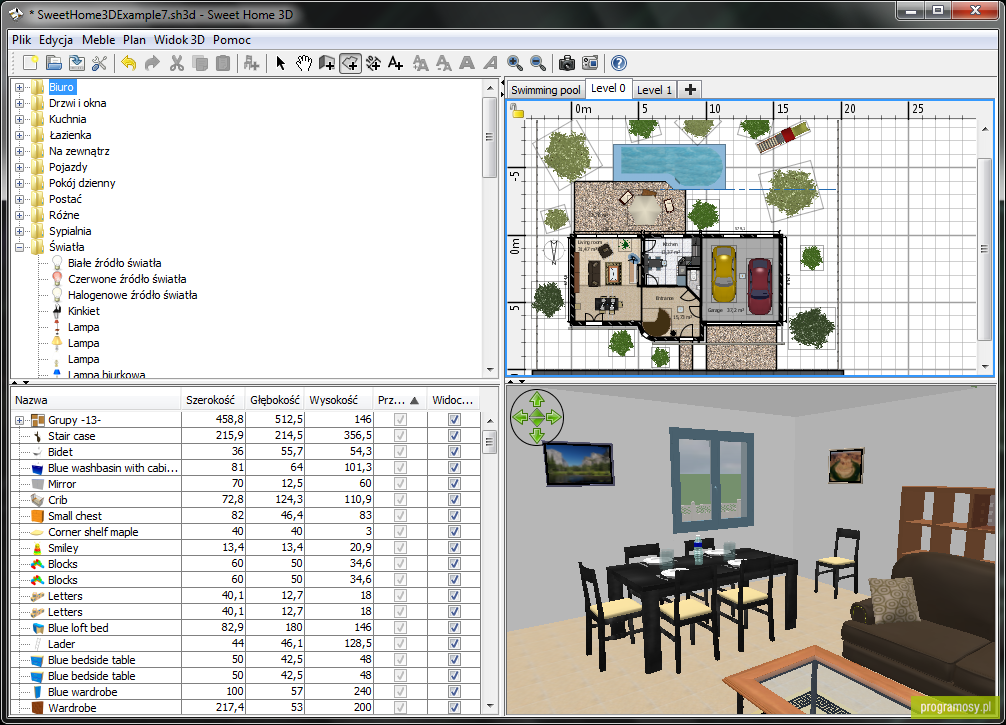The height and width of the screenshot is (725, 1006).
Task: Activate the Pan hand tool
Action: tap(303, 63)
